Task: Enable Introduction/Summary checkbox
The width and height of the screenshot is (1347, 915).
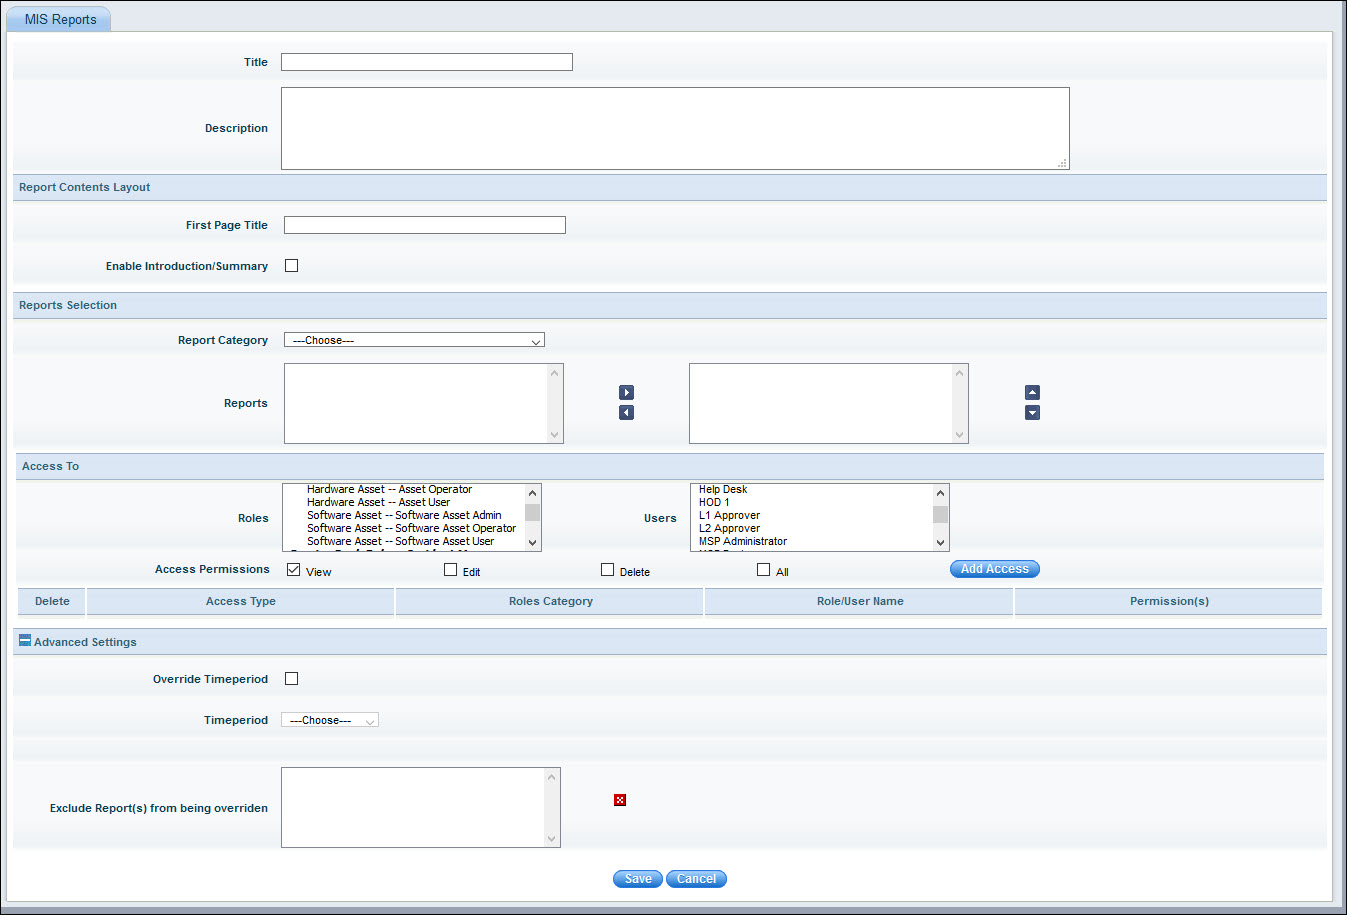Action: click(x=291, y=265)
